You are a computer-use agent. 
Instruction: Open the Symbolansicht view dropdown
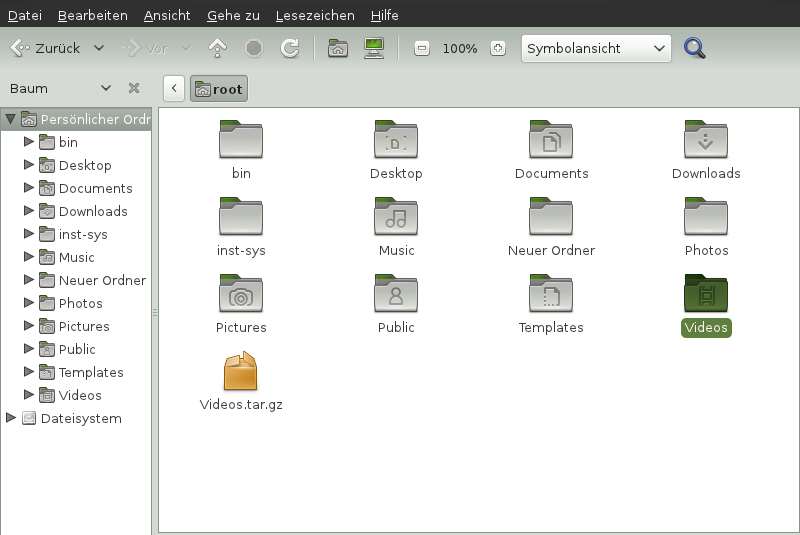595,48
